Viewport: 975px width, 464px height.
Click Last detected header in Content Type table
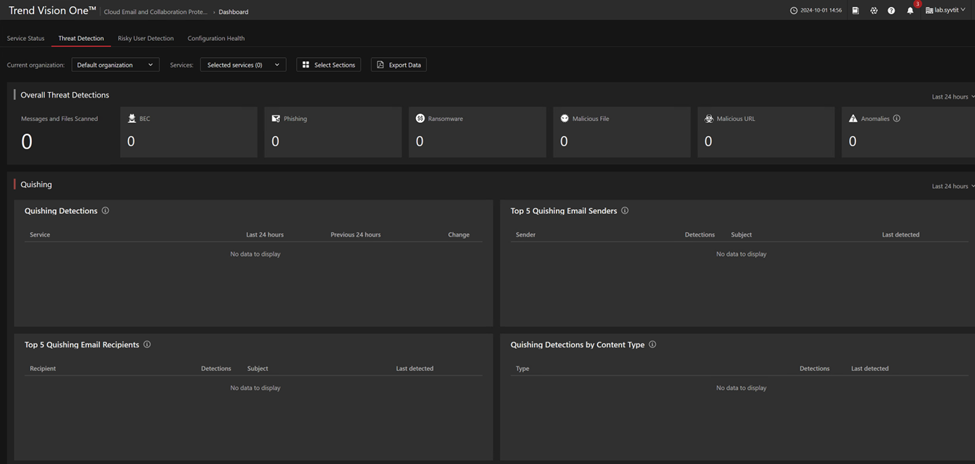(x=870, y=368)
